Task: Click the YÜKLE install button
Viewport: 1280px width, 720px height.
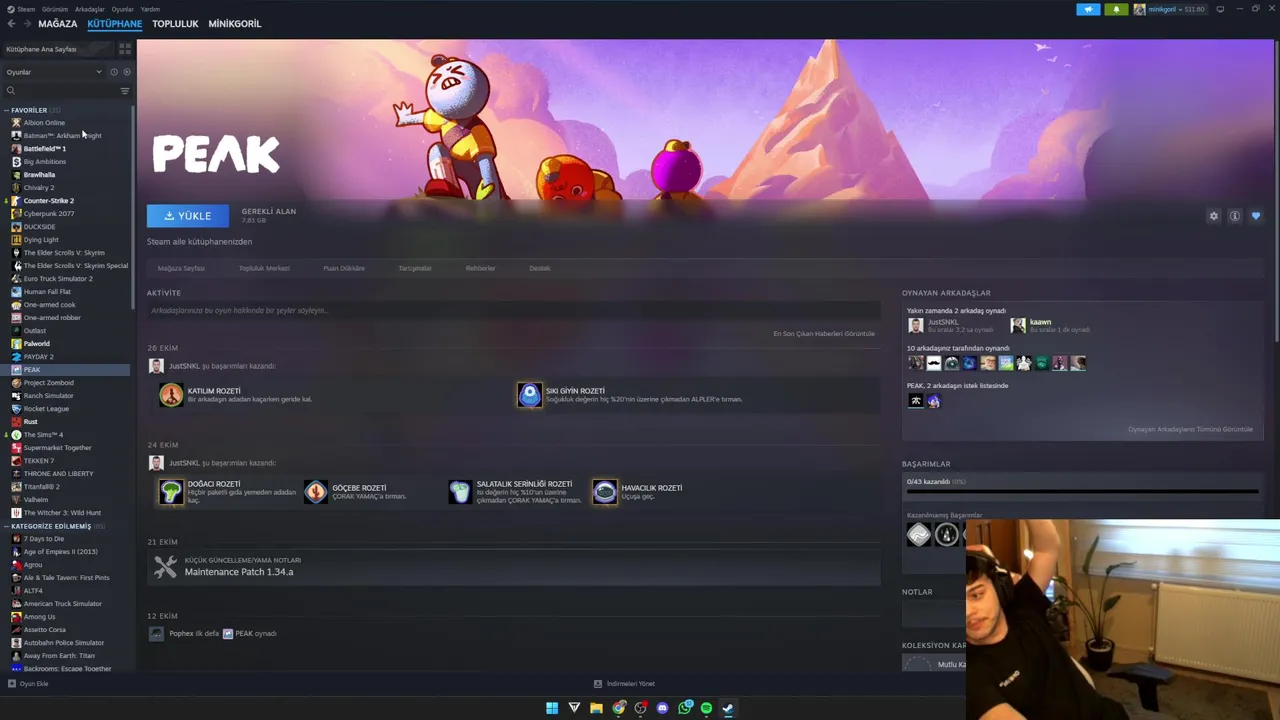Action: [x=187, y=216]
